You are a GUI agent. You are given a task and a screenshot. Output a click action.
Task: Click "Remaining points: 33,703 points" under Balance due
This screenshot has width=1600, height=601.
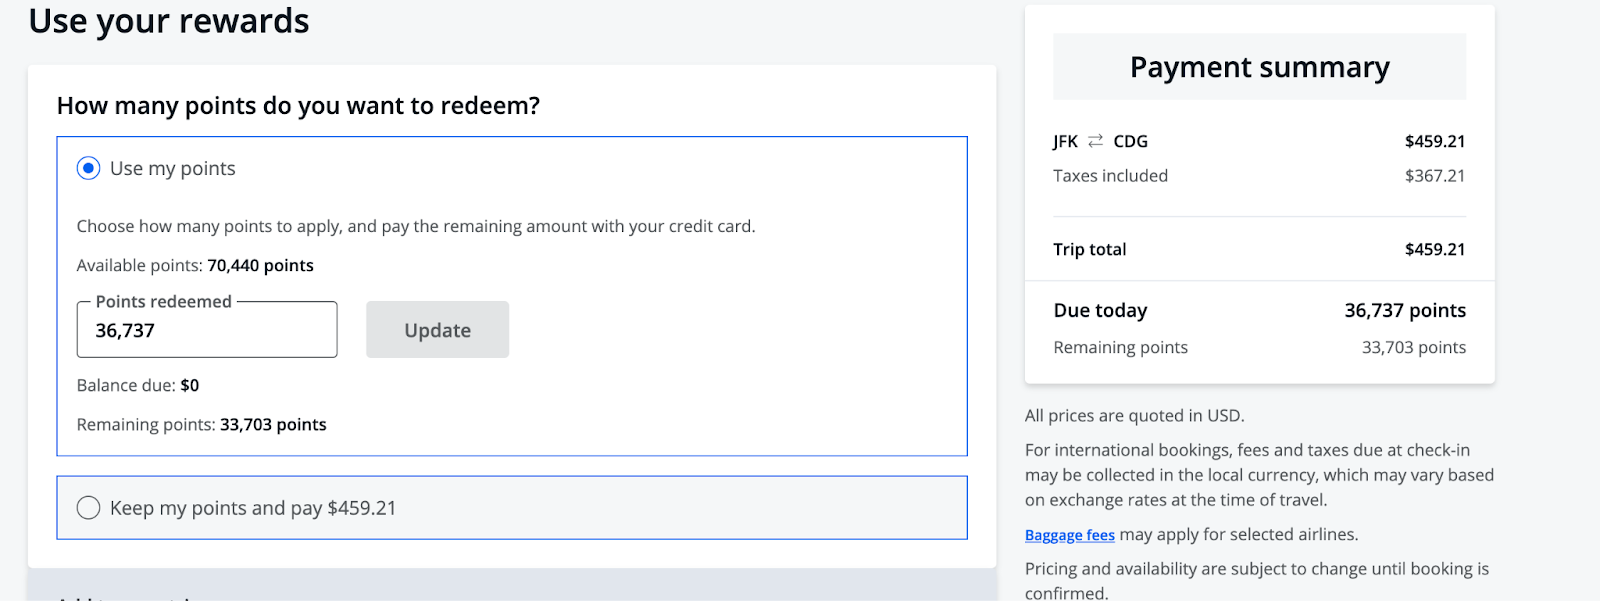pos(201,425)
